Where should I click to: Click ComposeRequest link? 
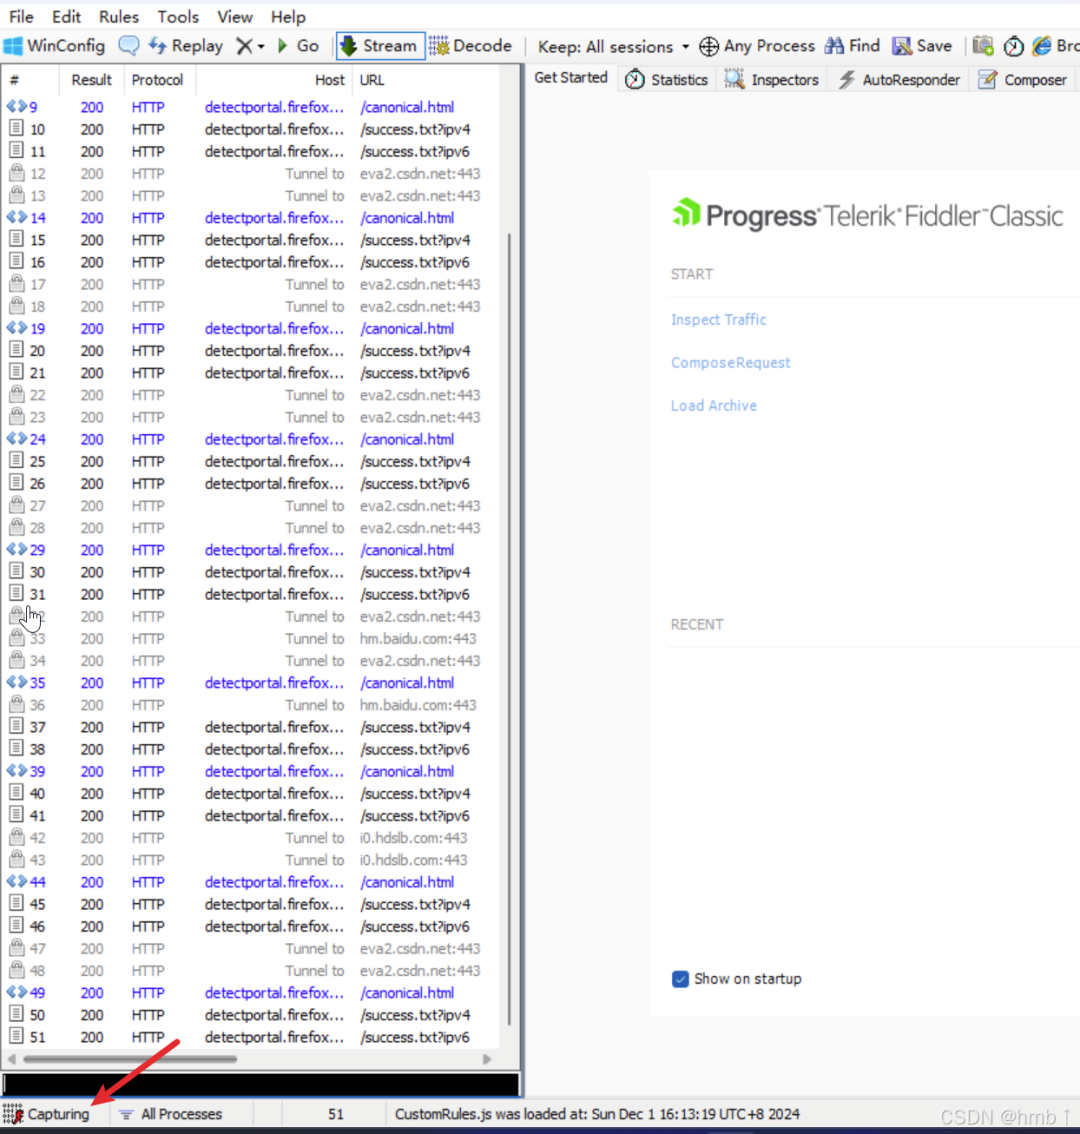[731, 362]
